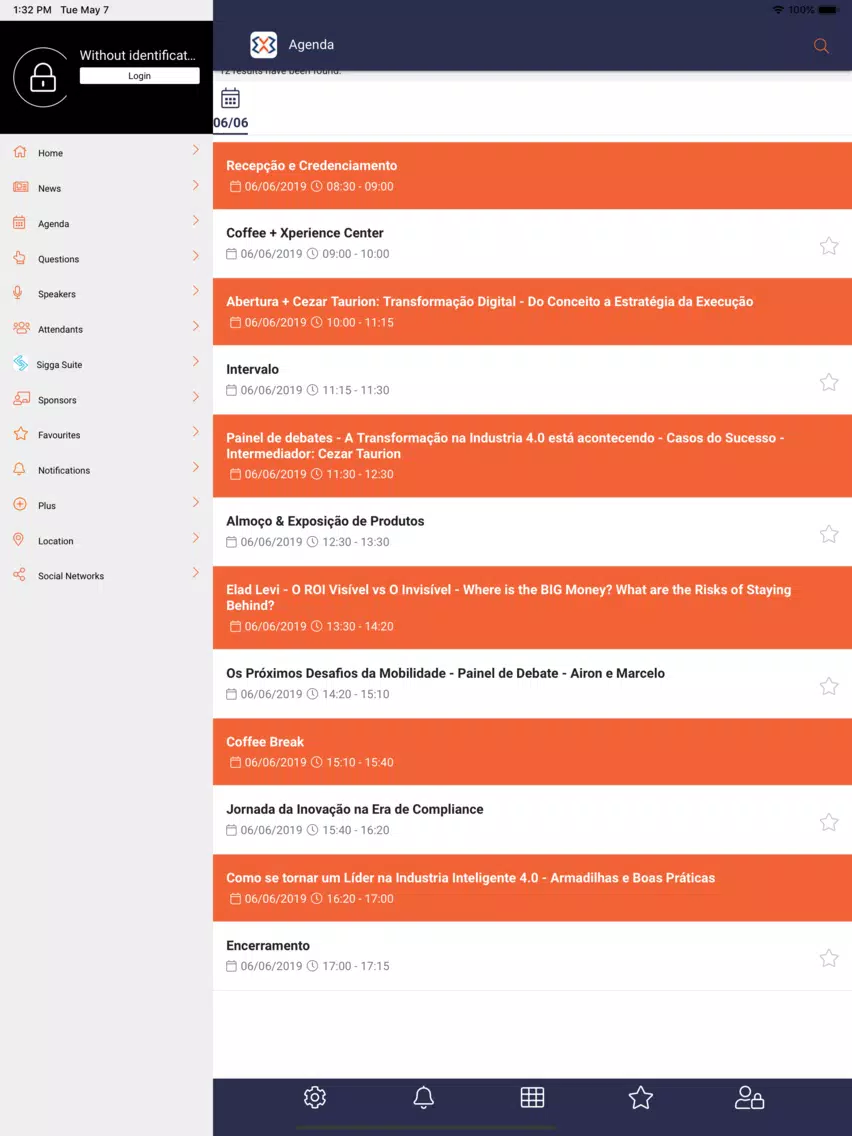Tap the padlock profile icon

[x=43, y=78]
